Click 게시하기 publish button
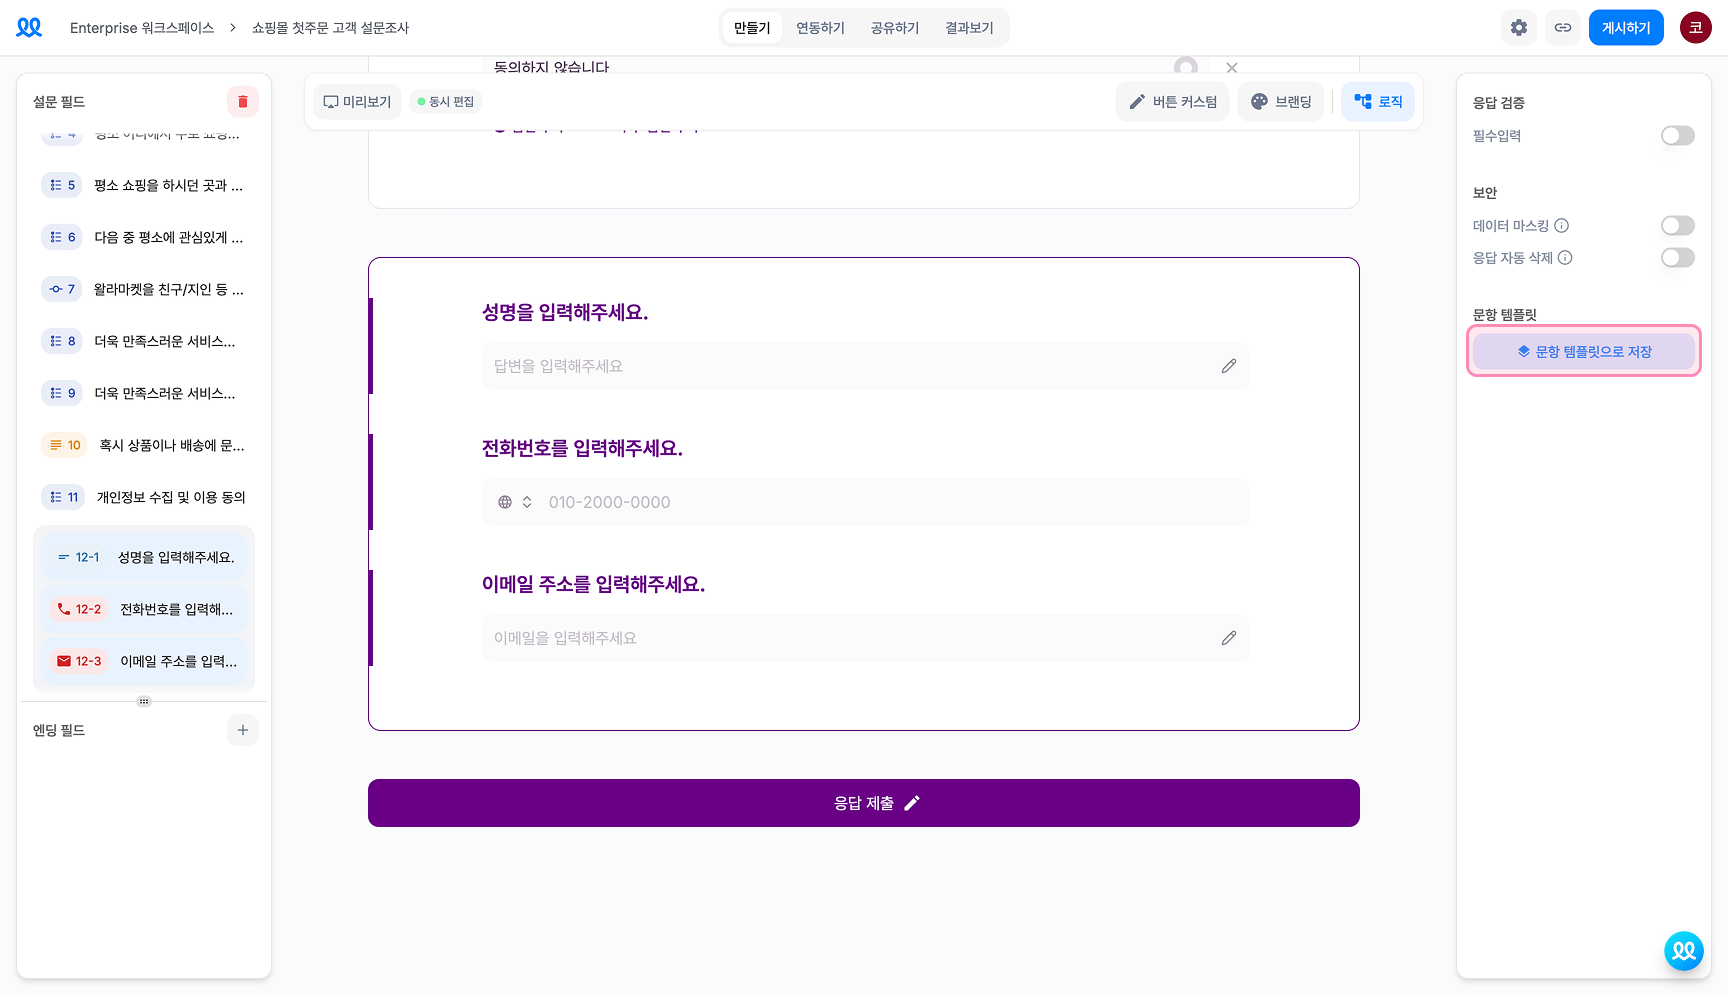Screen dimensions: 1728x995 pos(1626,28)
